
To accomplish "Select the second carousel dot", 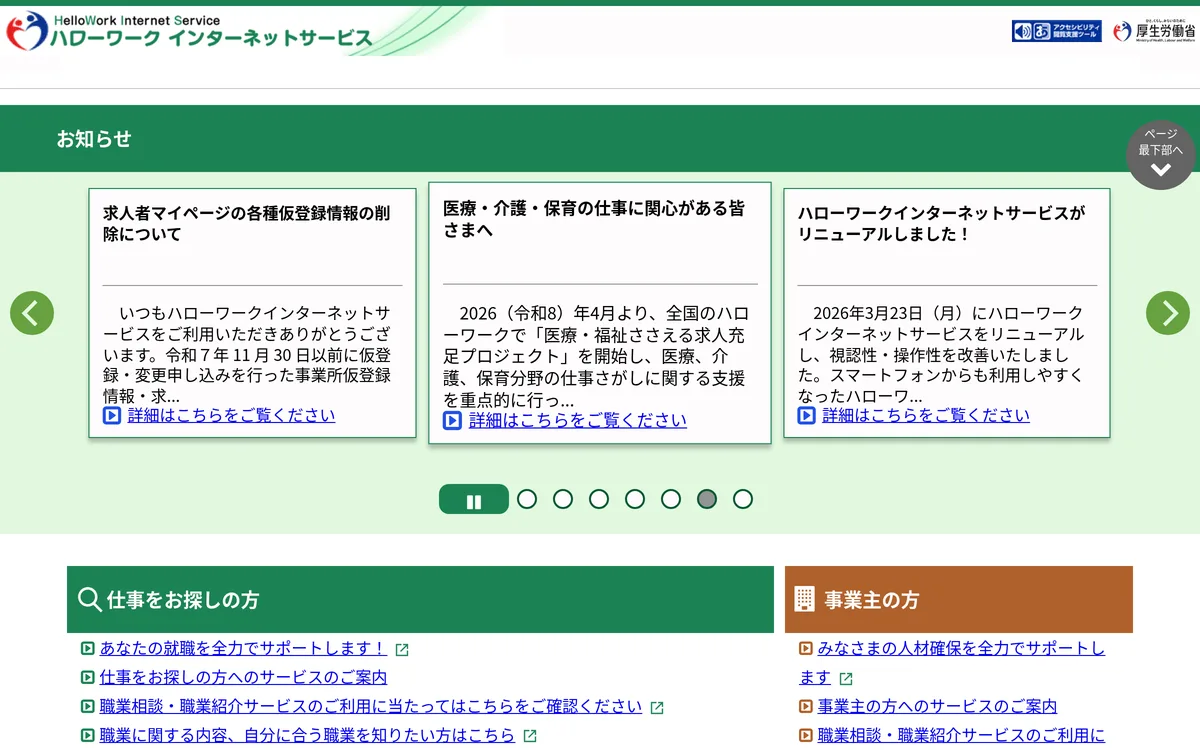I will pyautogui.click(x=563, y=499).
